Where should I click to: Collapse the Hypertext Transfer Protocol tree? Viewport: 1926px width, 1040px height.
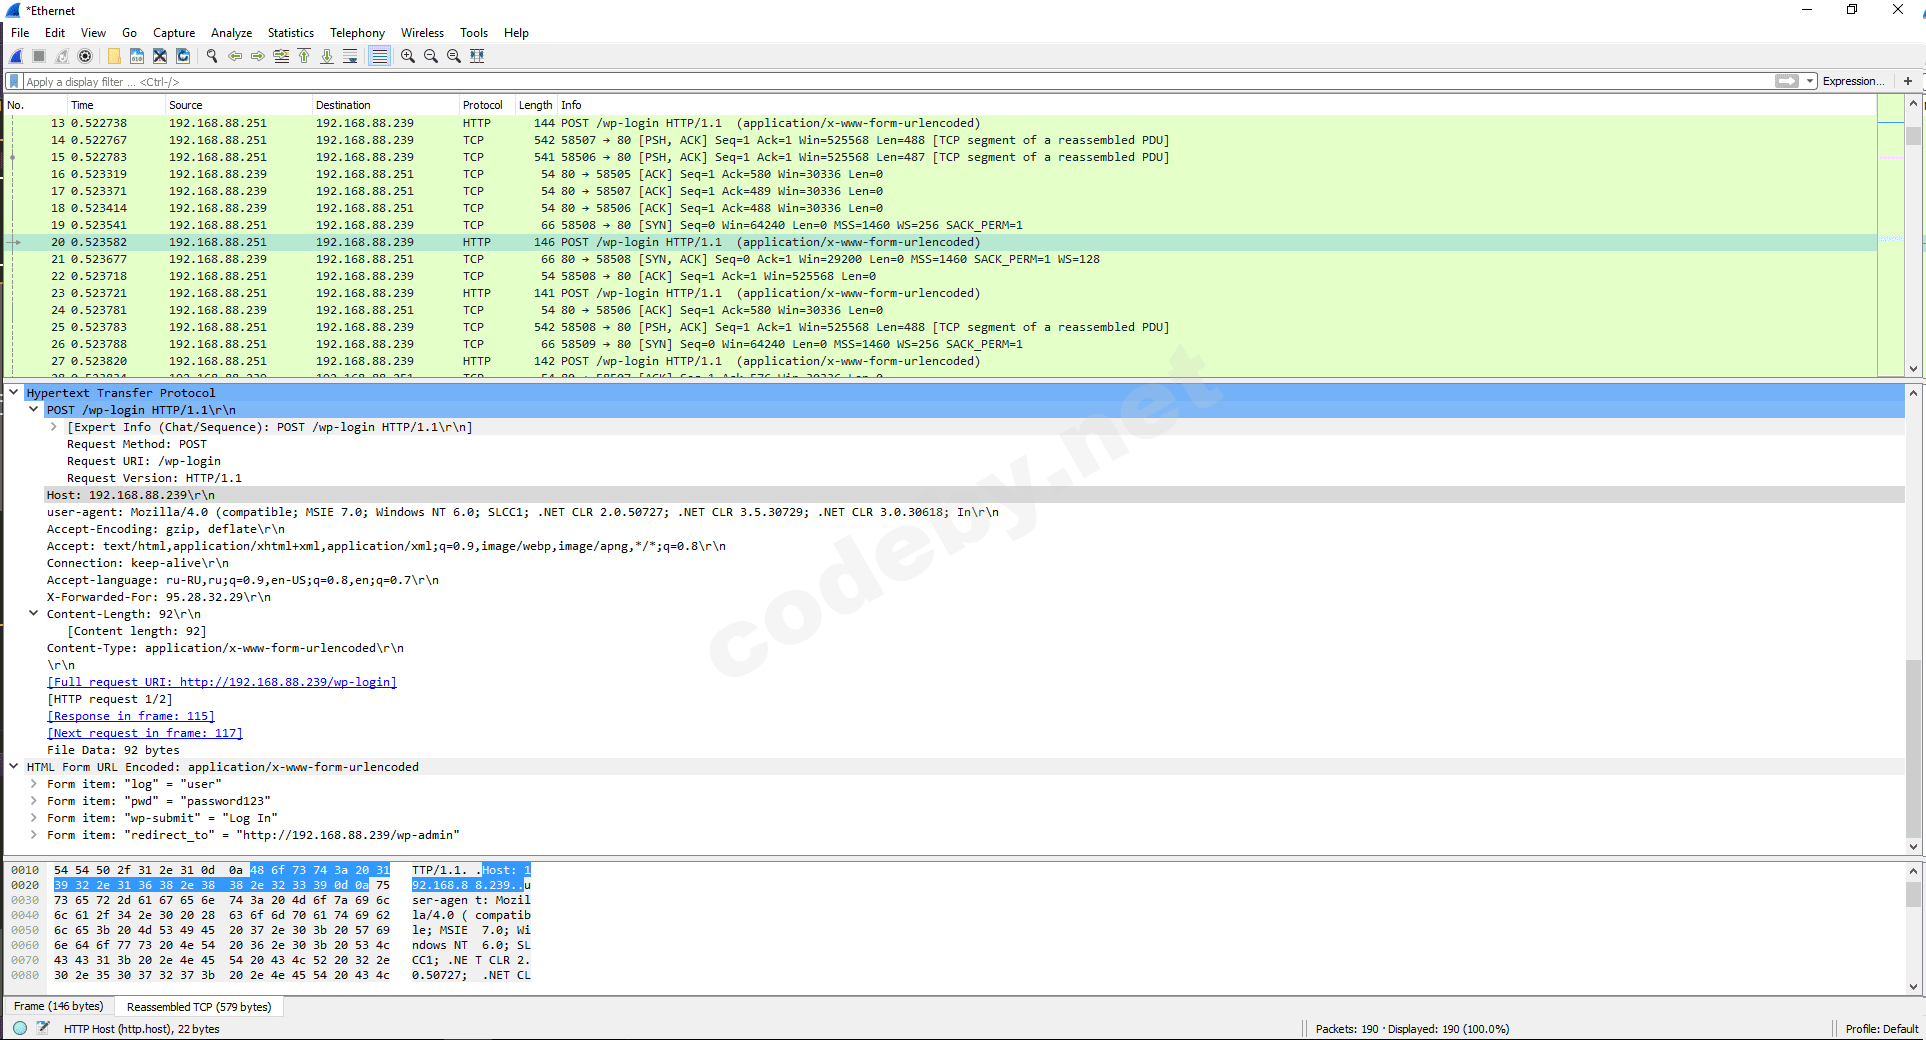14,393
